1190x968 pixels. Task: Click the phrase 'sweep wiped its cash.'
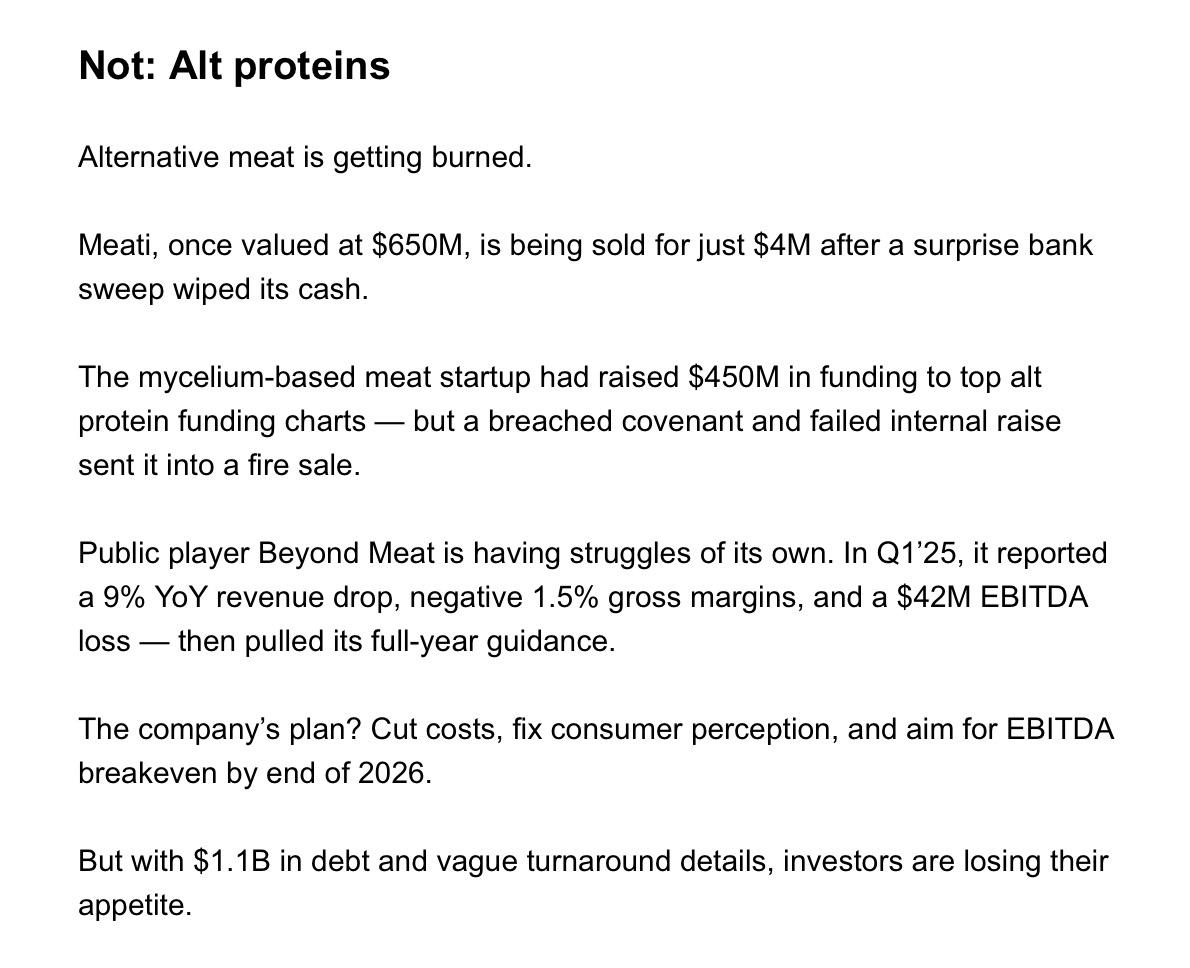tap(223, 290)
